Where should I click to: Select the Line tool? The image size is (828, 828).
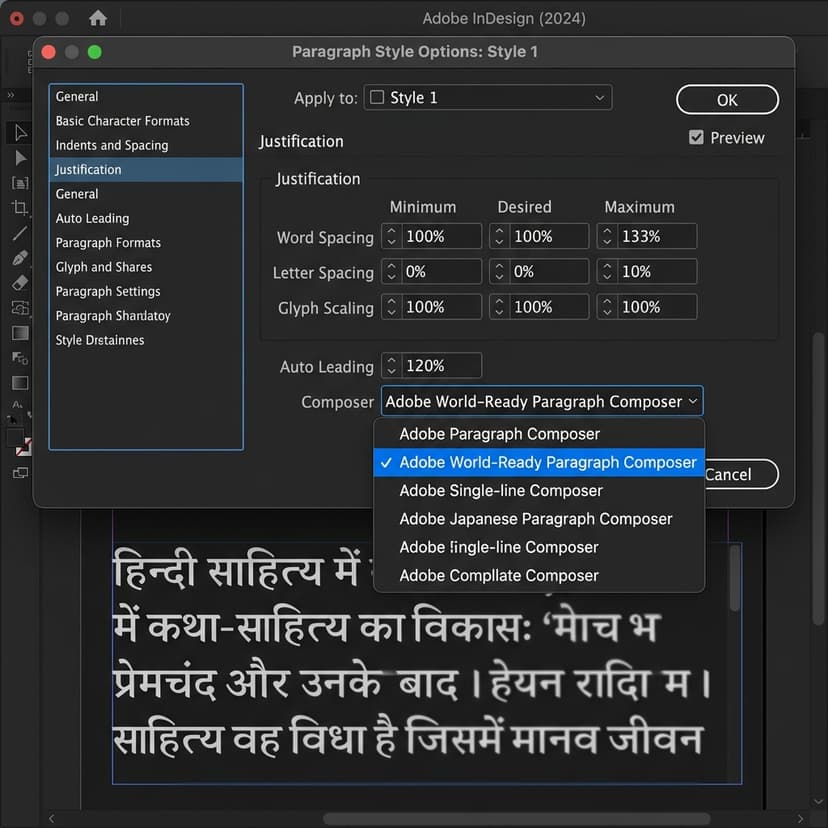[x=20, y=233]
